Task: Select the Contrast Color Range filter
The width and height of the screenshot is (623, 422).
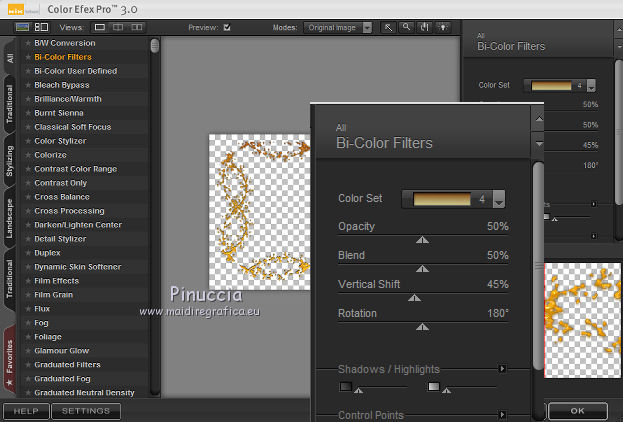Action: (x=75, y=169)
